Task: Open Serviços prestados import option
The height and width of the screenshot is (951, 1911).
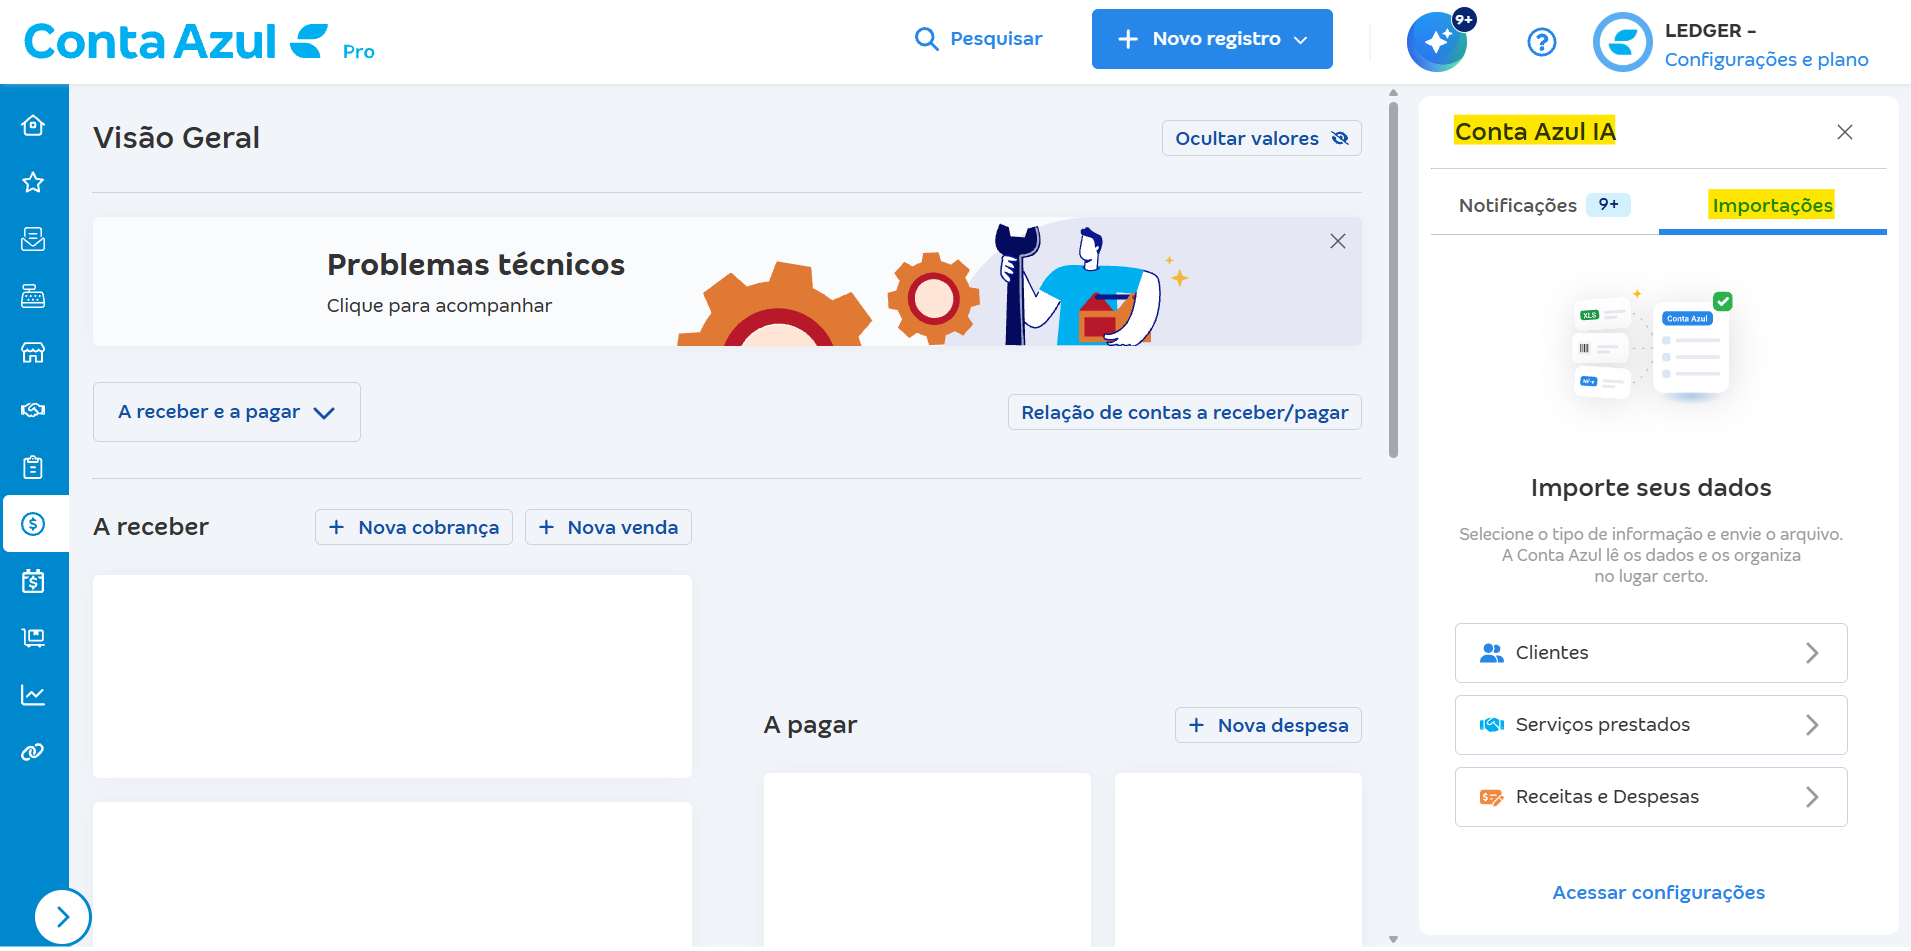Action: pyautogui.click(x=1651, y=725)
